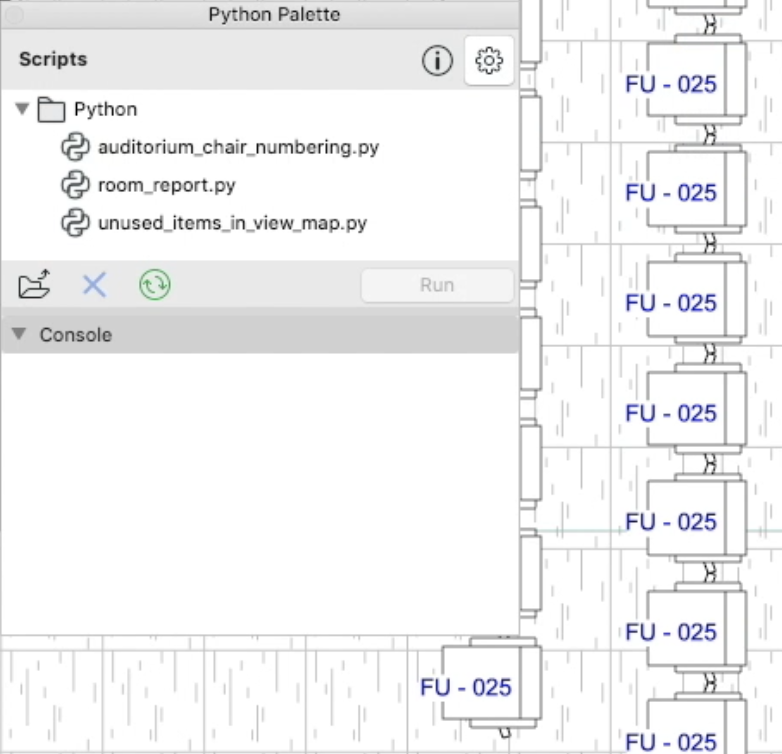Collapse the Console section triangle
The image size is (782, 754).
coord(18,335)
